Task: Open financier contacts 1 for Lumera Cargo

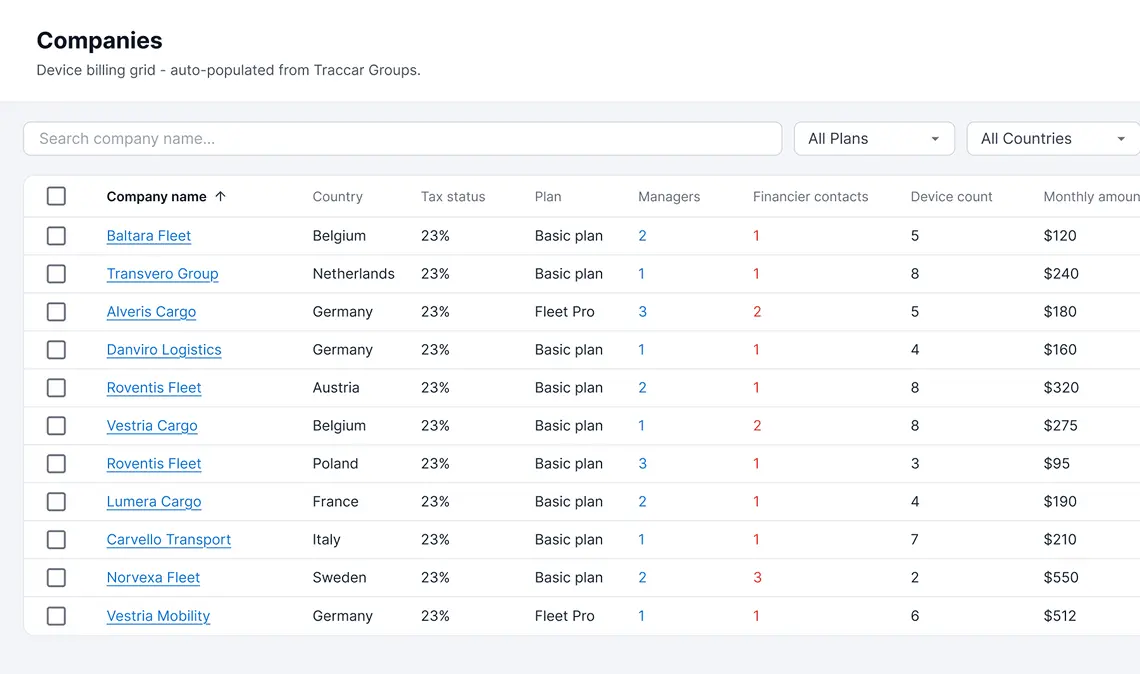Action: (756, 502)
